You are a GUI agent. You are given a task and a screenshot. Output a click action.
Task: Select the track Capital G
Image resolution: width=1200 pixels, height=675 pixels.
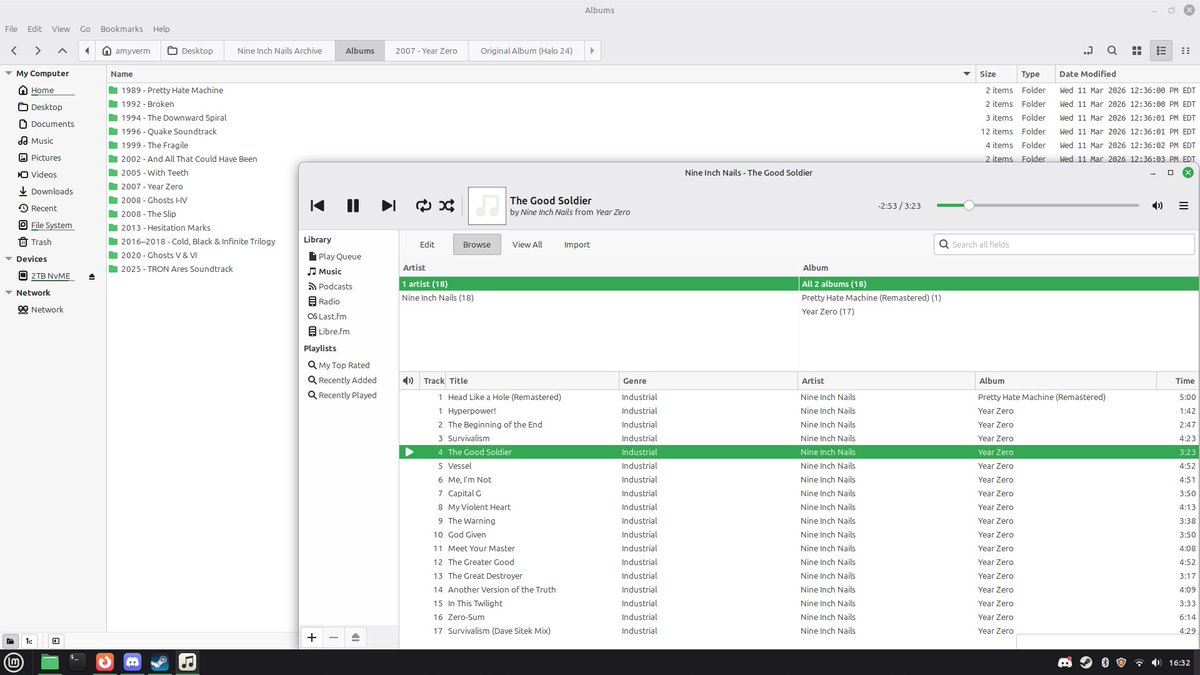(x=798, y=493)
